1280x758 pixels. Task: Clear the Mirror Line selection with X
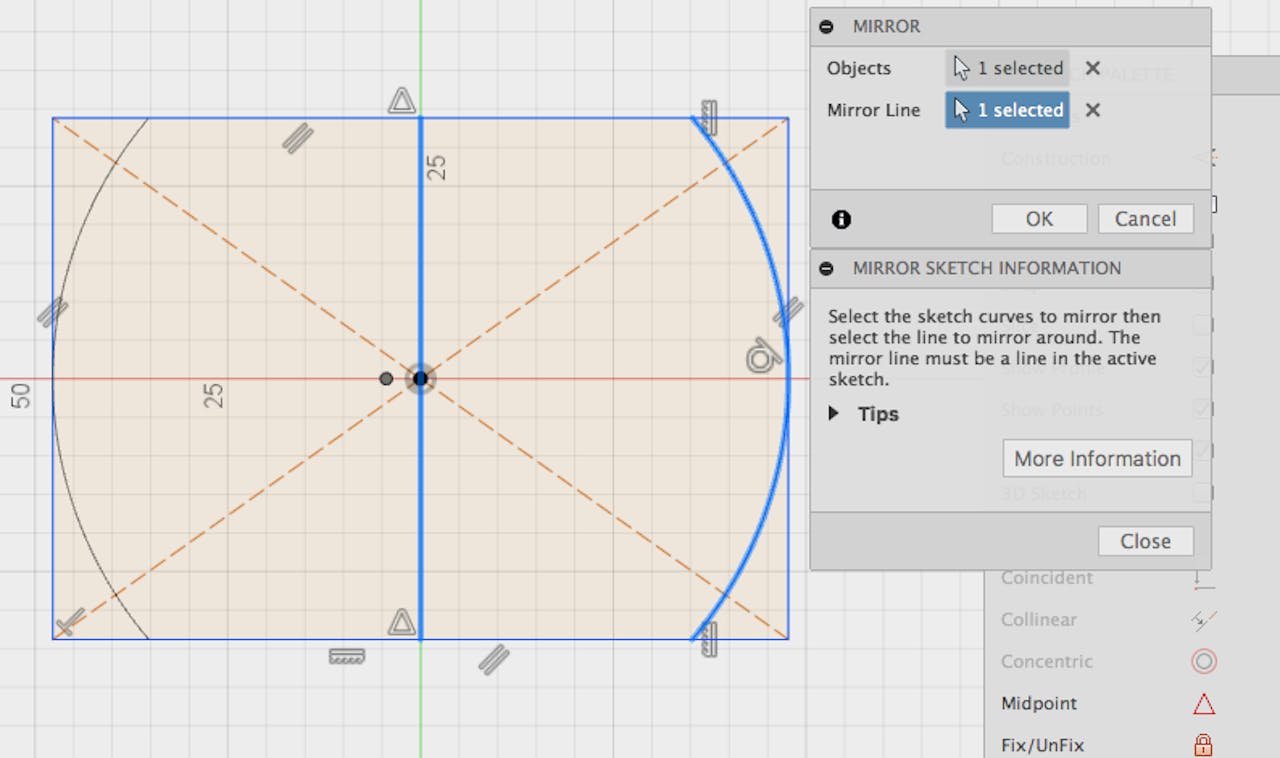(x=1093, y=110)
